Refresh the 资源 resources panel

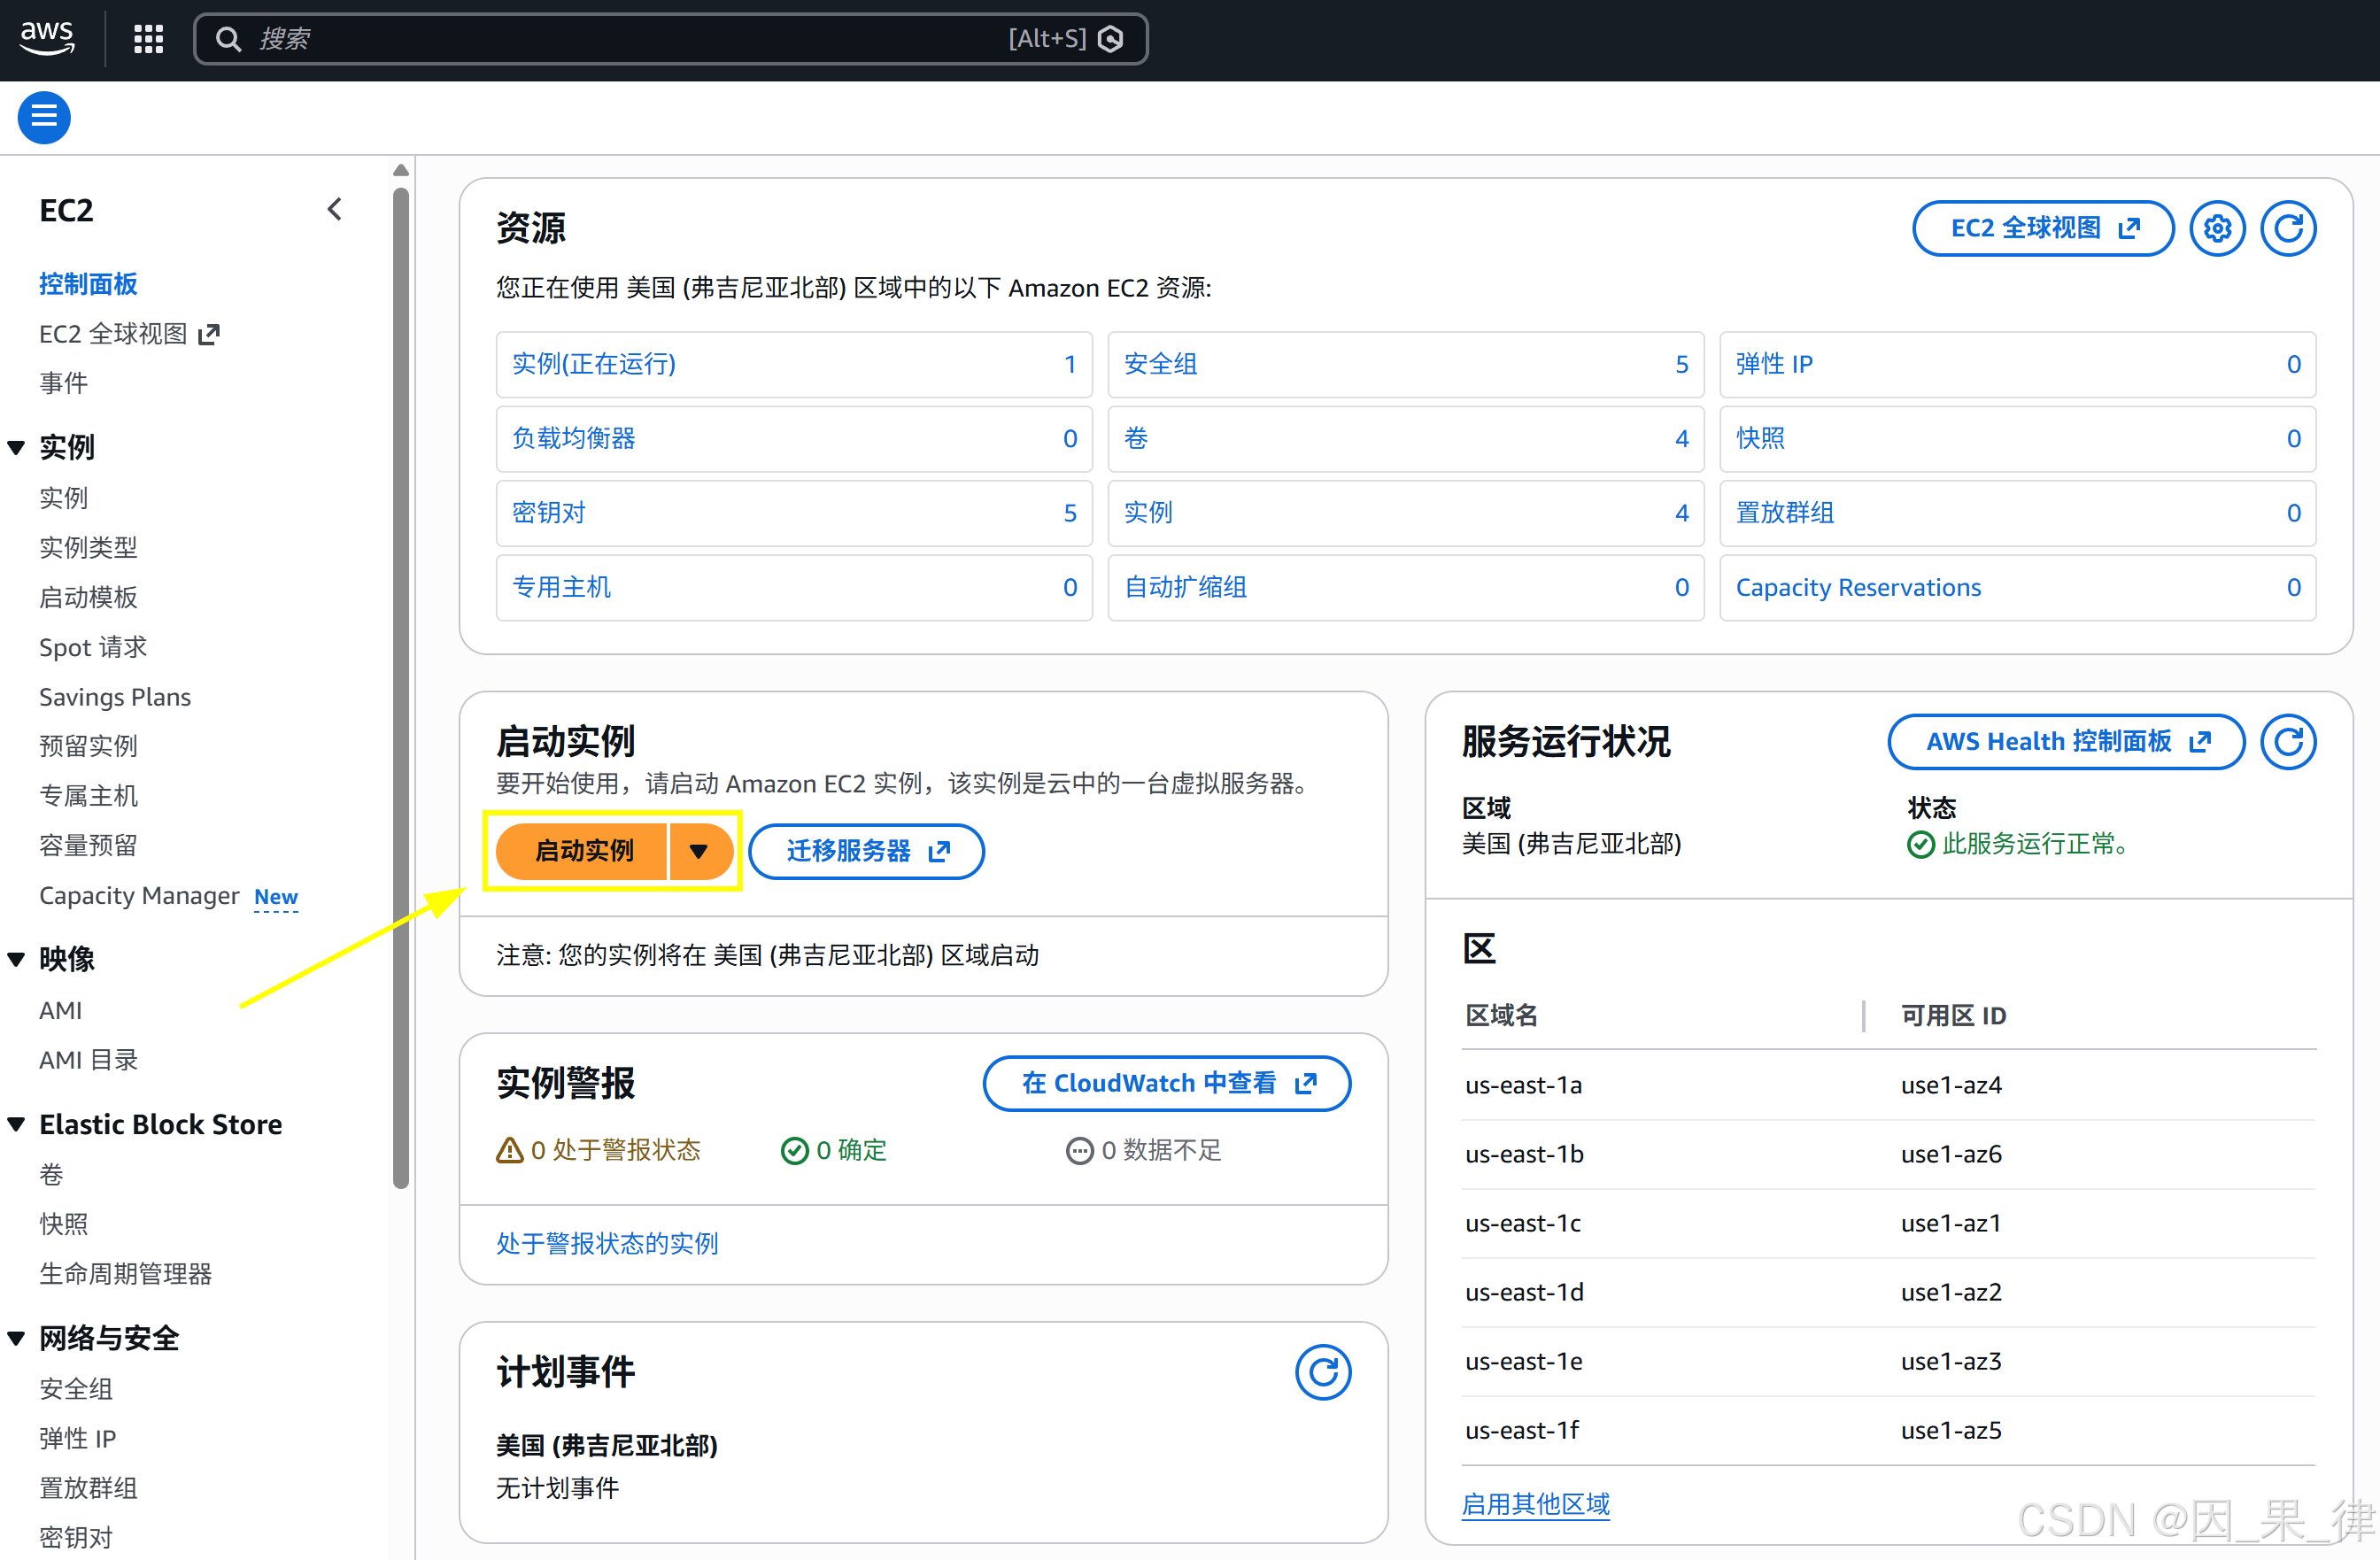click(x=2288, y=228)
